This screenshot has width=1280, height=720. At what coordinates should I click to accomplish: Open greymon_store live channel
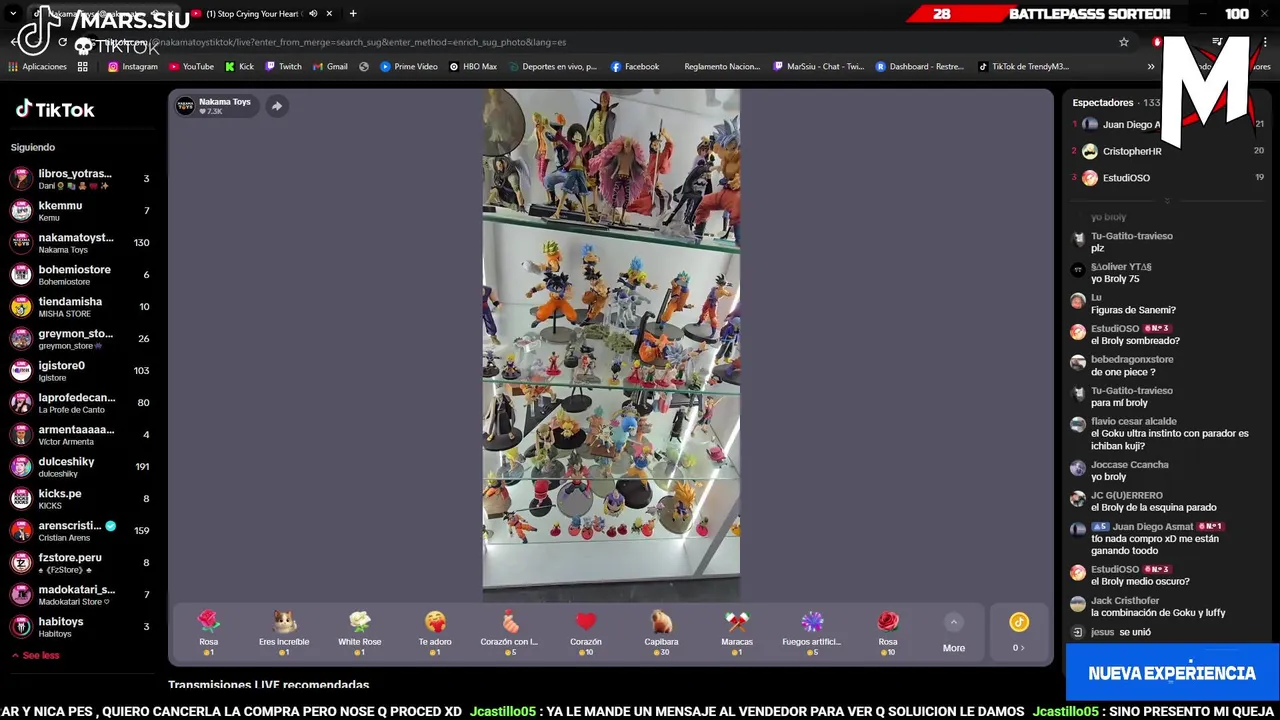pos(80,339)
